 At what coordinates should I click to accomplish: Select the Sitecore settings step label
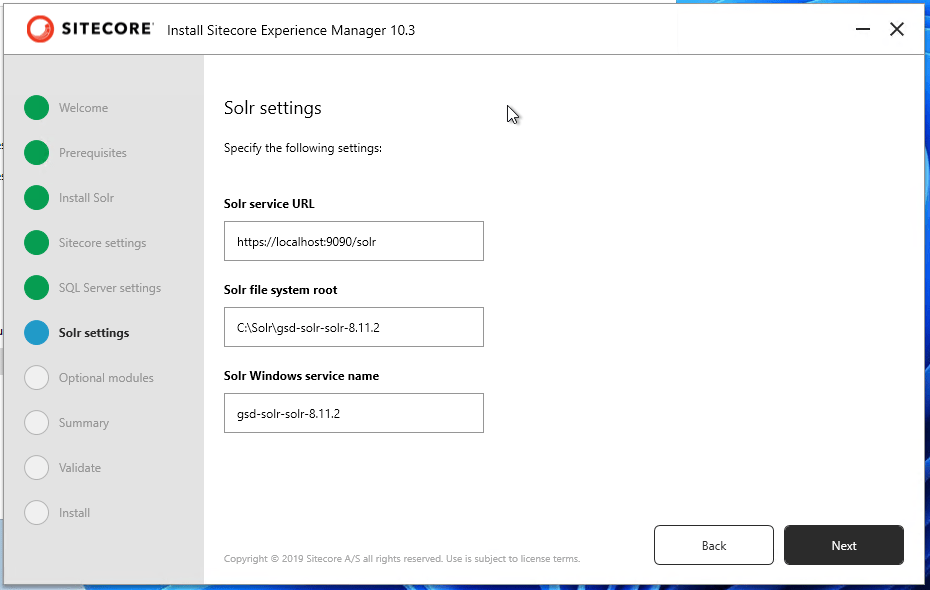click(x=102, y=243)
